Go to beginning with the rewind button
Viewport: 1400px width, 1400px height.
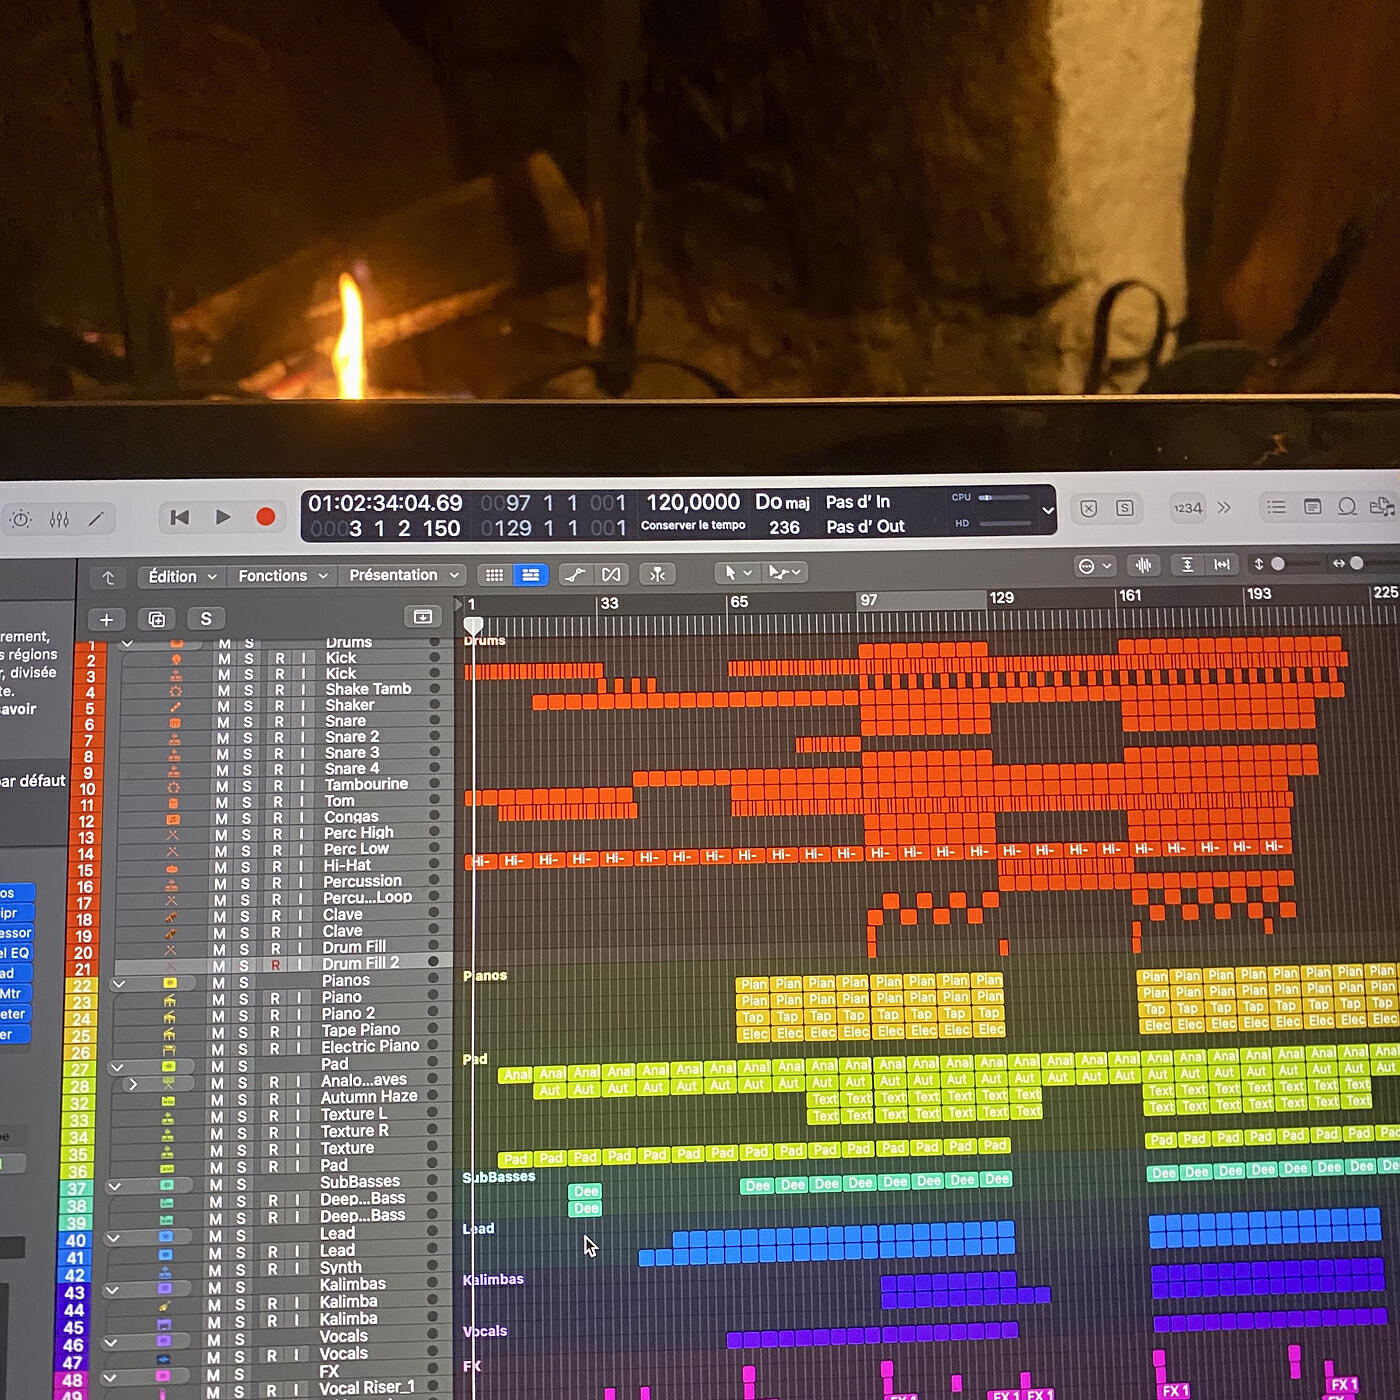[180, 517]
